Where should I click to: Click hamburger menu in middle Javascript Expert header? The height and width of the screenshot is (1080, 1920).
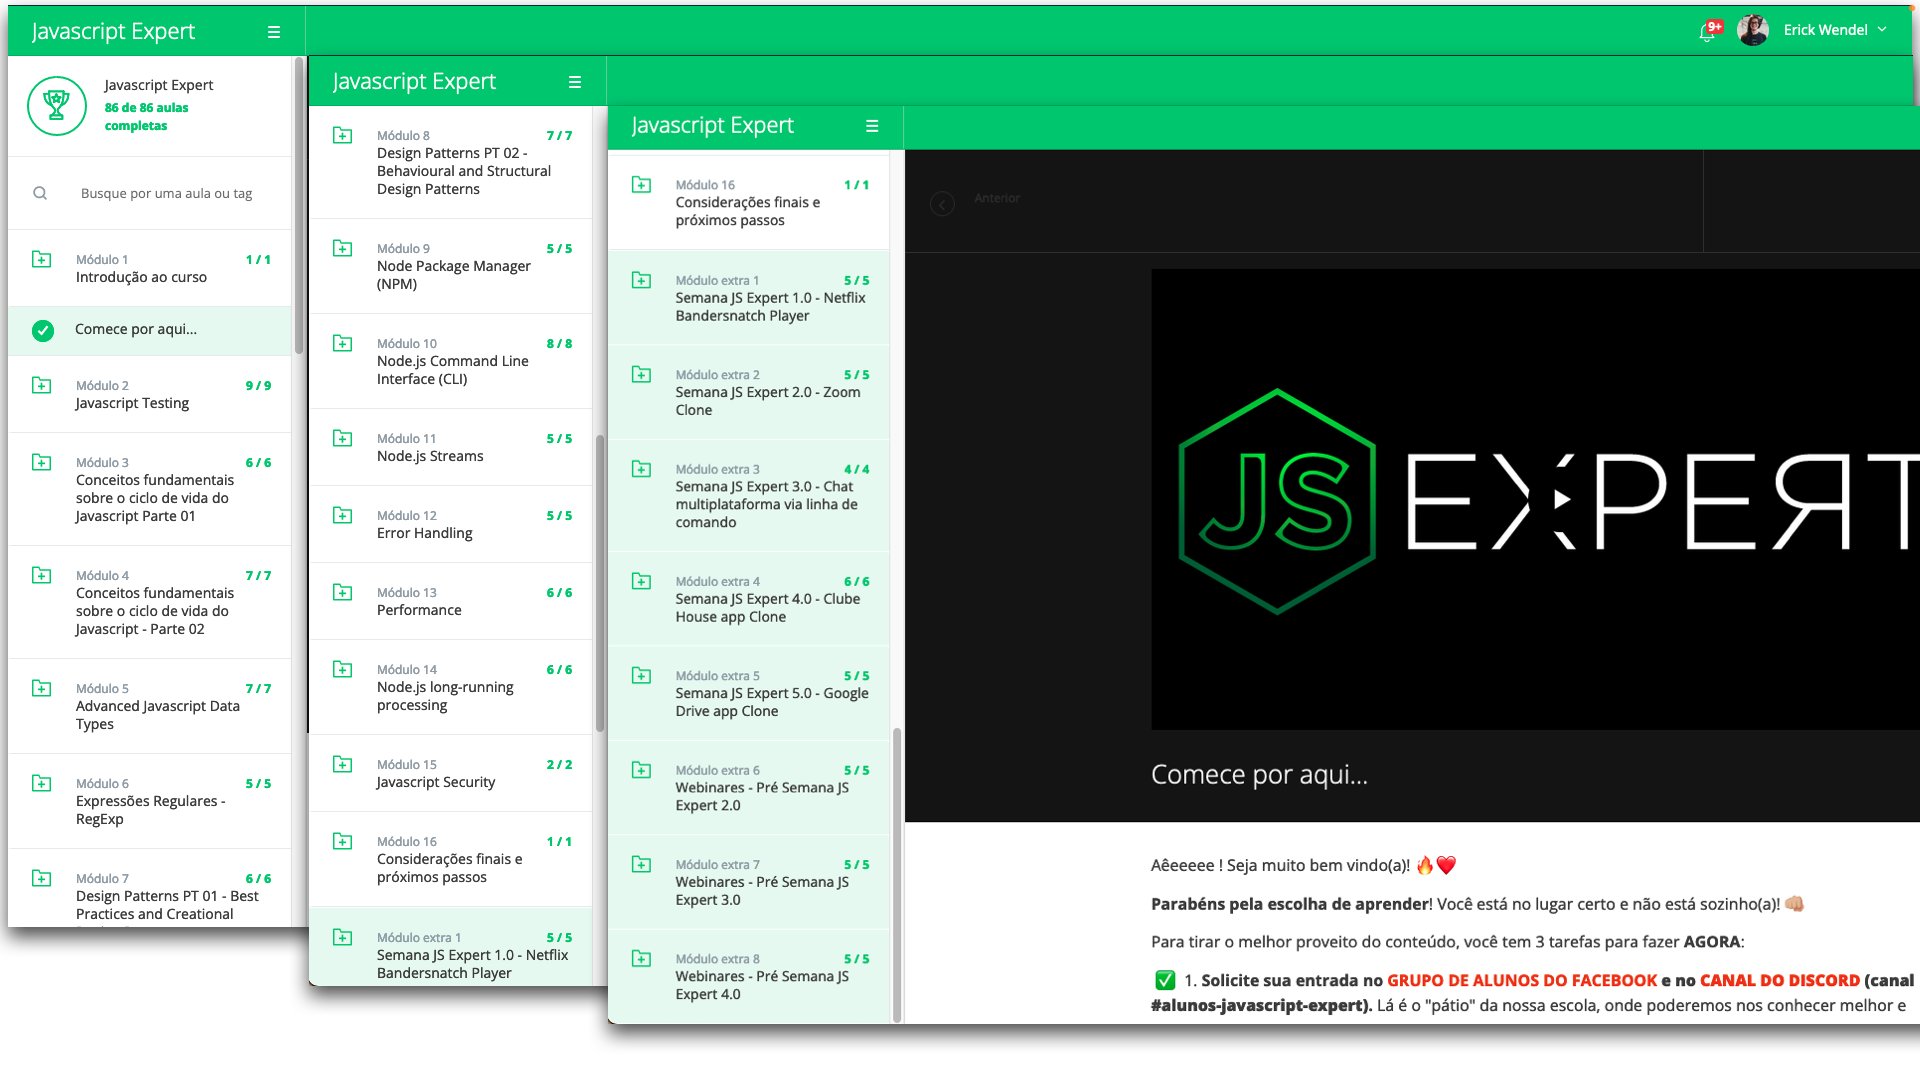(x=575, y=82)
